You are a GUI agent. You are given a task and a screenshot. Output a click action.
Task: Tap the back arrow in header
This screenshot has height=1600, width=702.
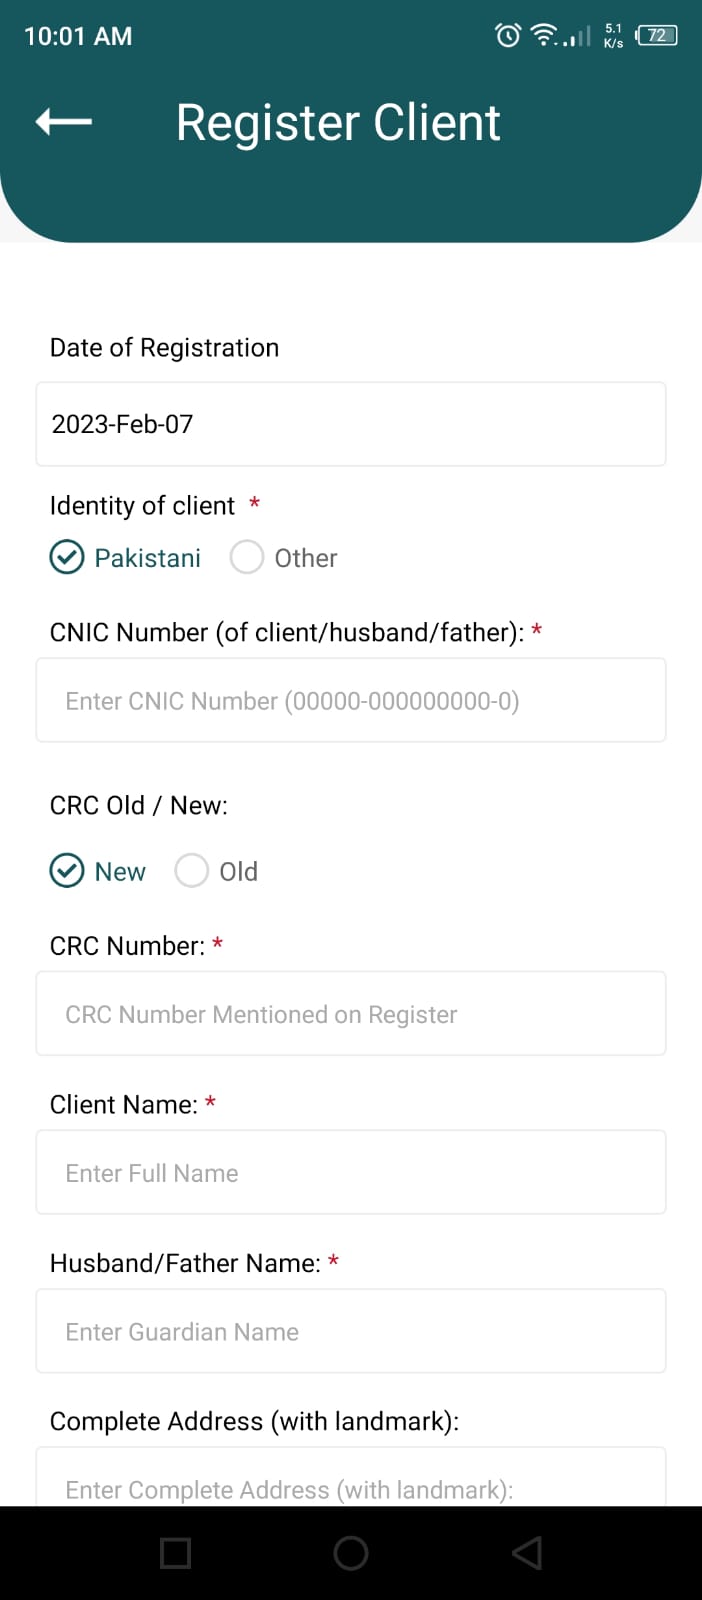click(x=64, y=122)
